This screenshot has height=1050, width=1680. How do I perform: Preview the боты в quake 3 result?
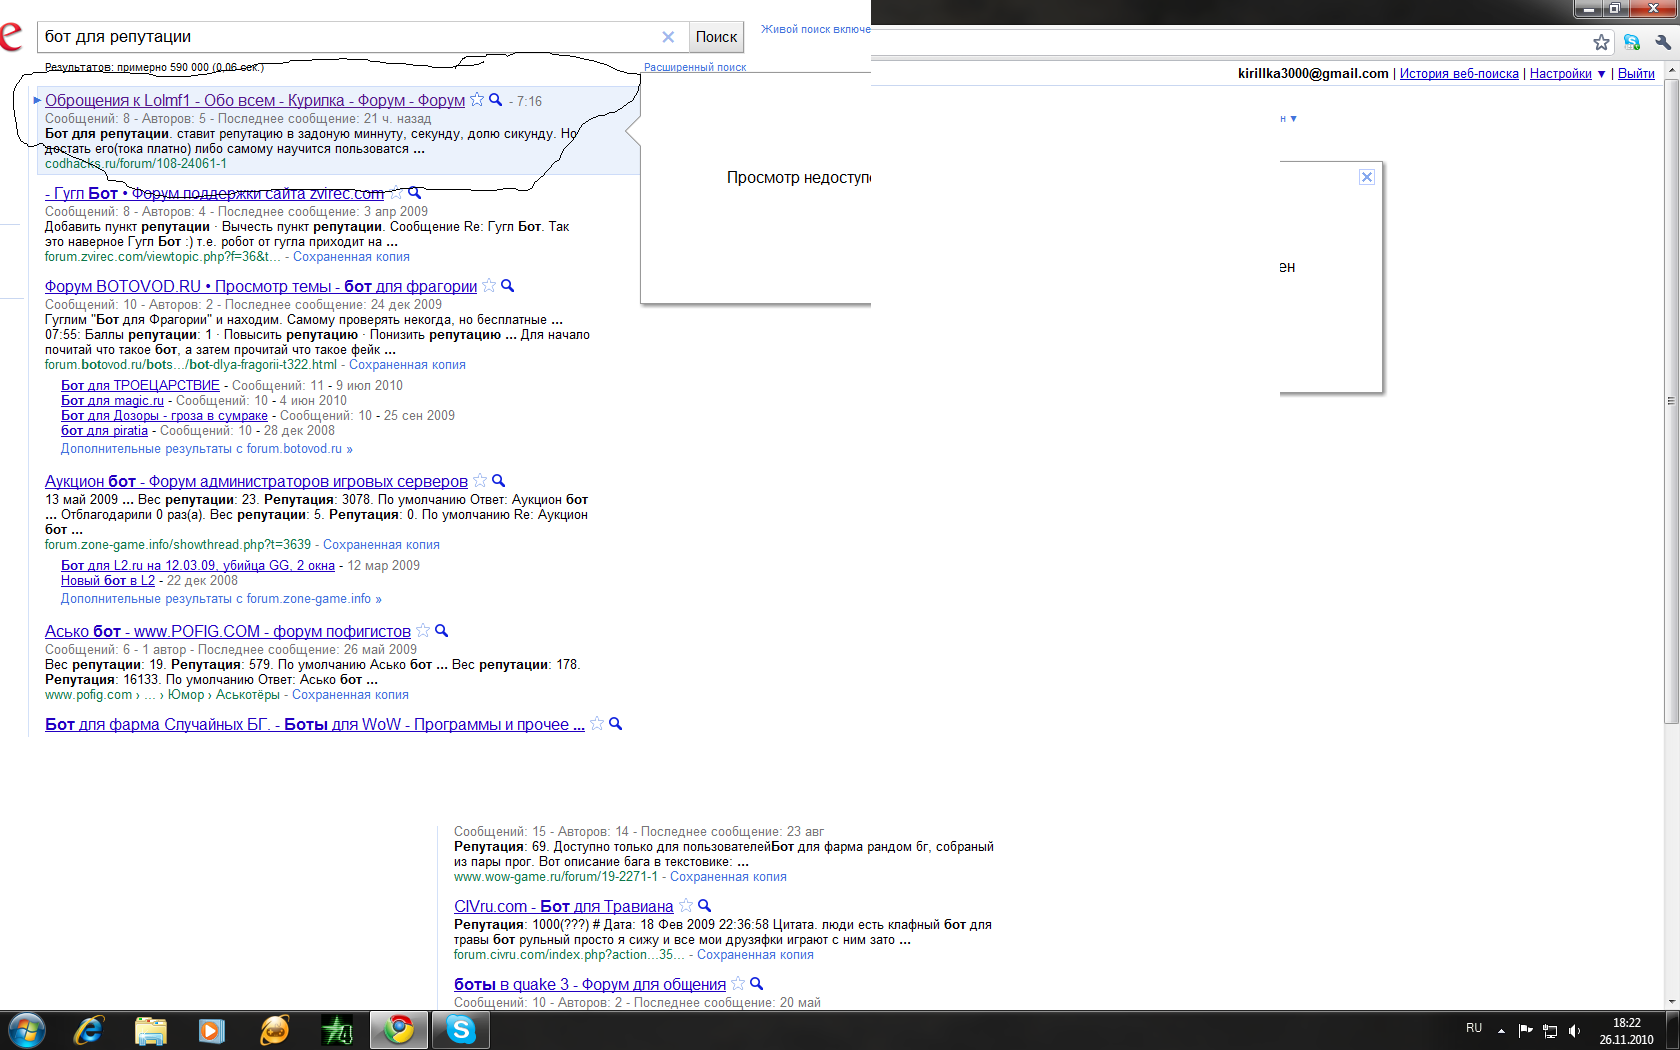(756, 984)
